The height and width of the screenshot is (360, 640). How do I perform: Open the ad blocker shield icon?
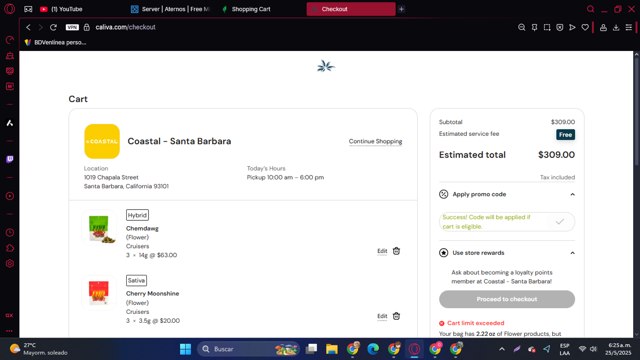560,27
